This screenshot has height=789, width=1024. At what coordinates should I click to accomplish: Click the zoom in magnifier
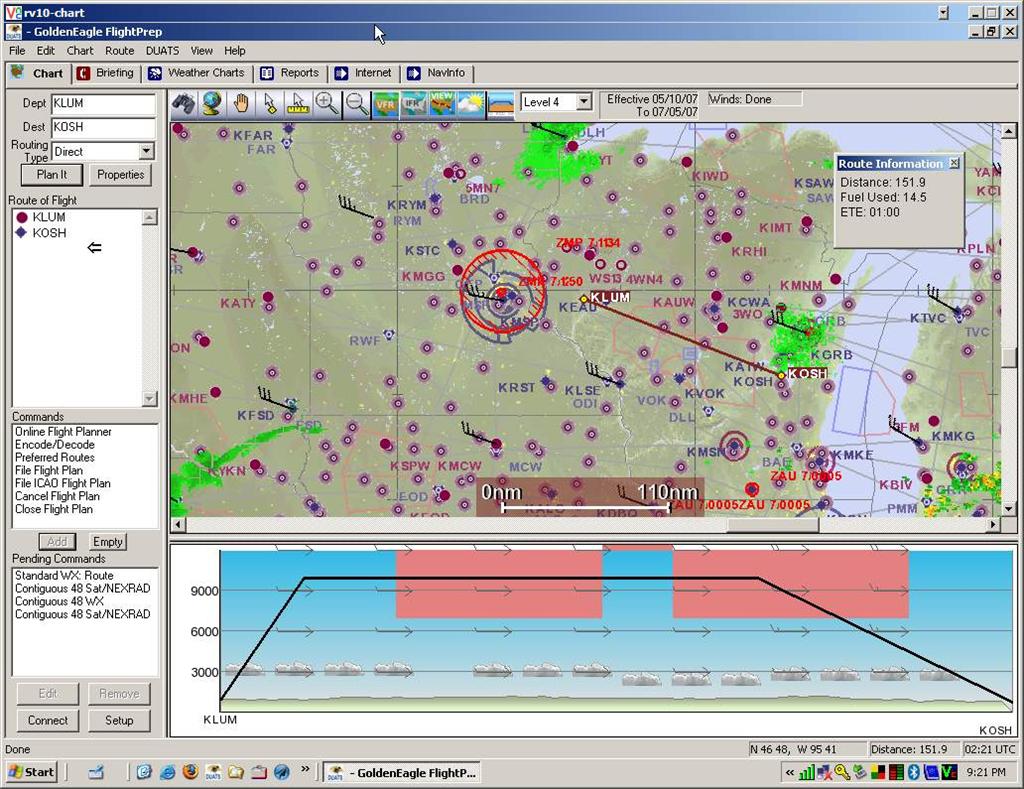point(327,105)
